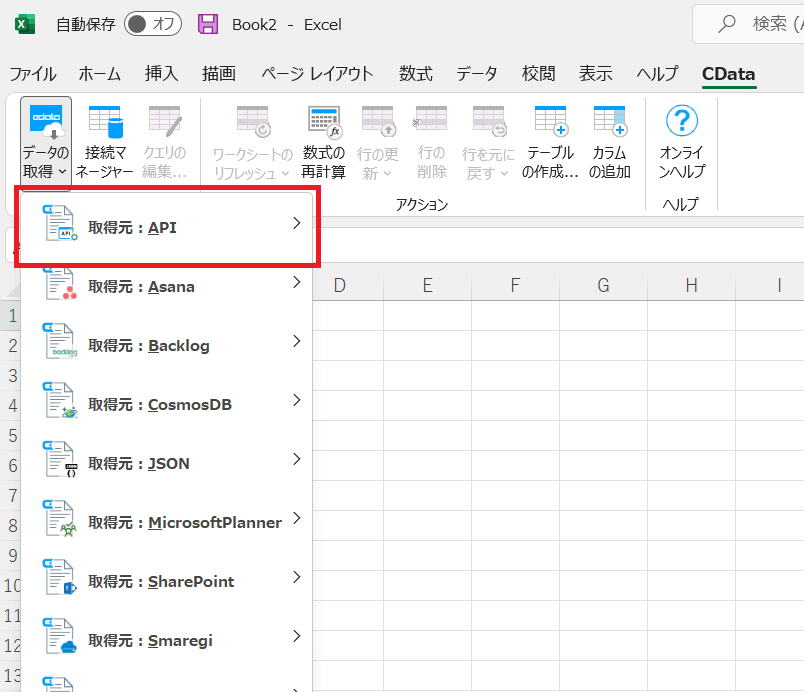Image resolution: width=804 pixels, height=692 pixels.
Task: Select column G header
Action: tap(604, 285)
